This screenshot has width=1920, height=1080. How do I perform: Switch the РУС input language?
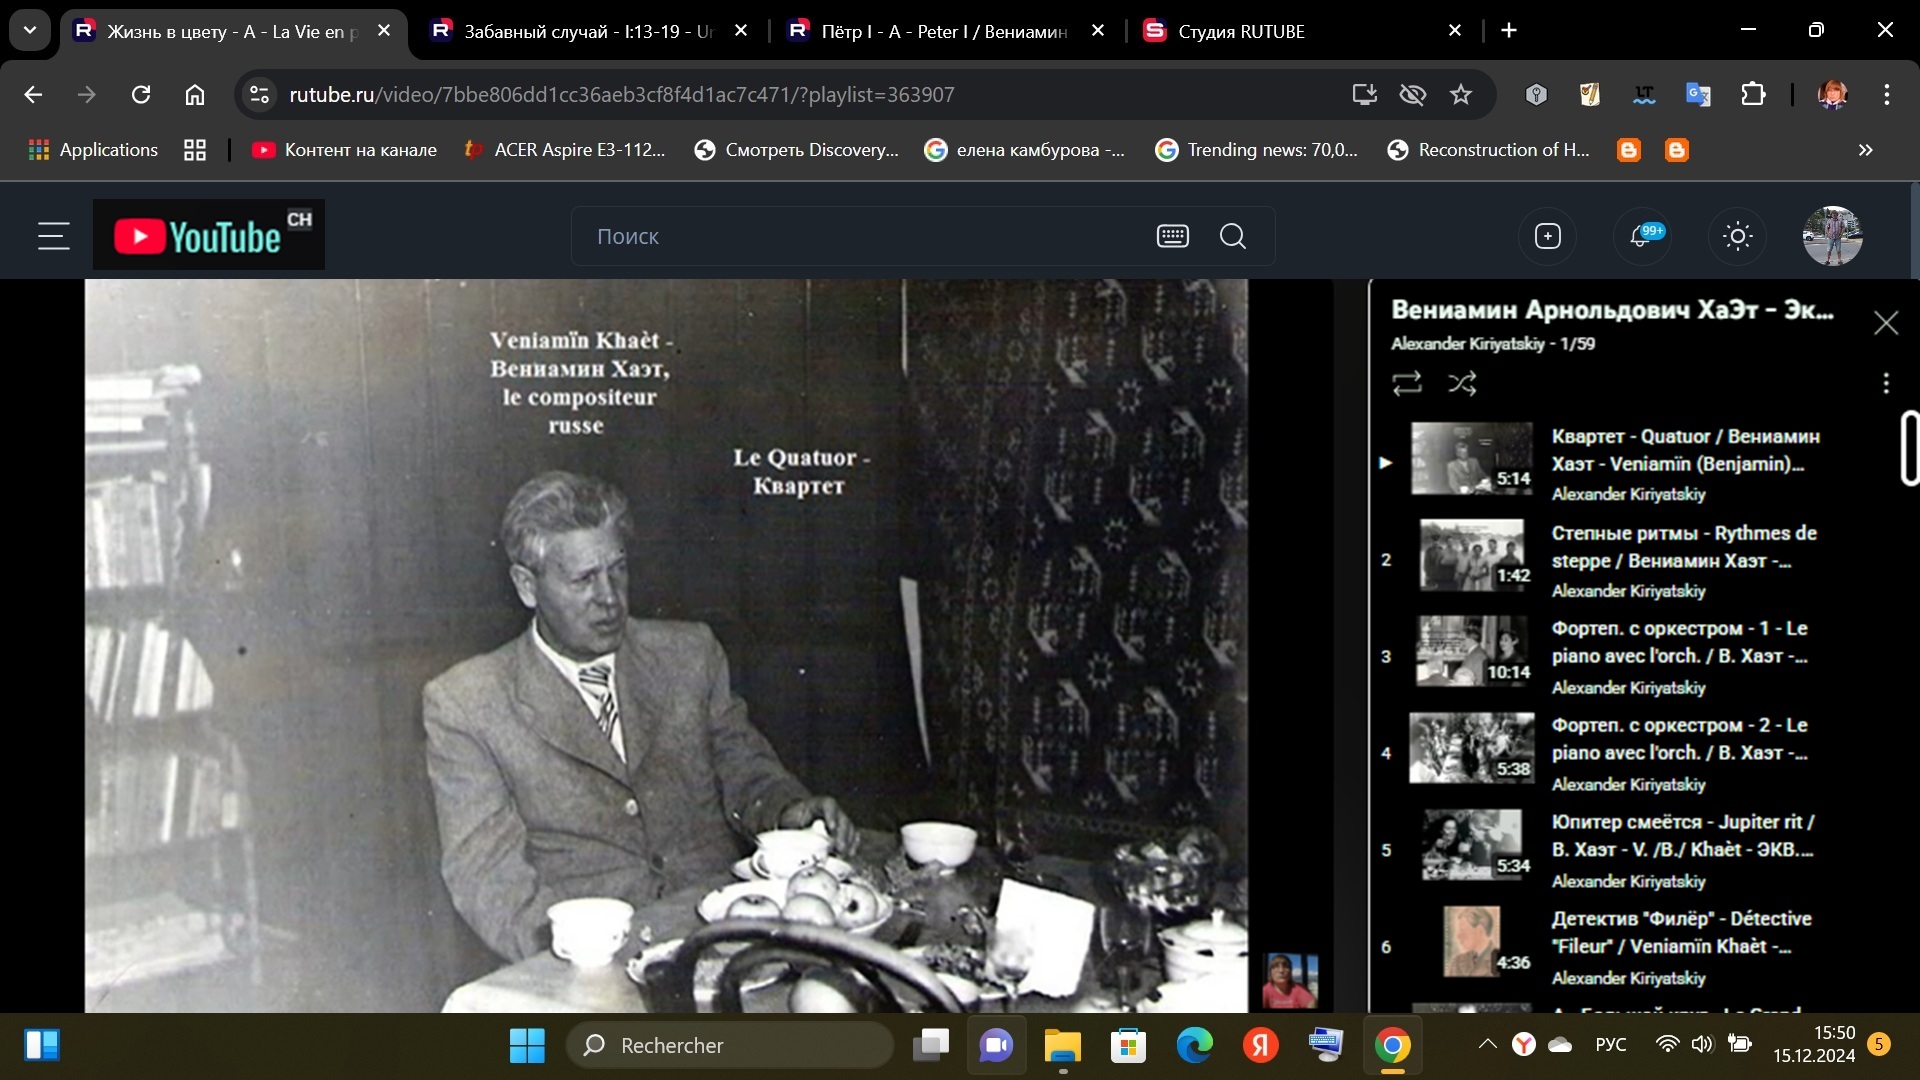(x=1610, y=1044)
